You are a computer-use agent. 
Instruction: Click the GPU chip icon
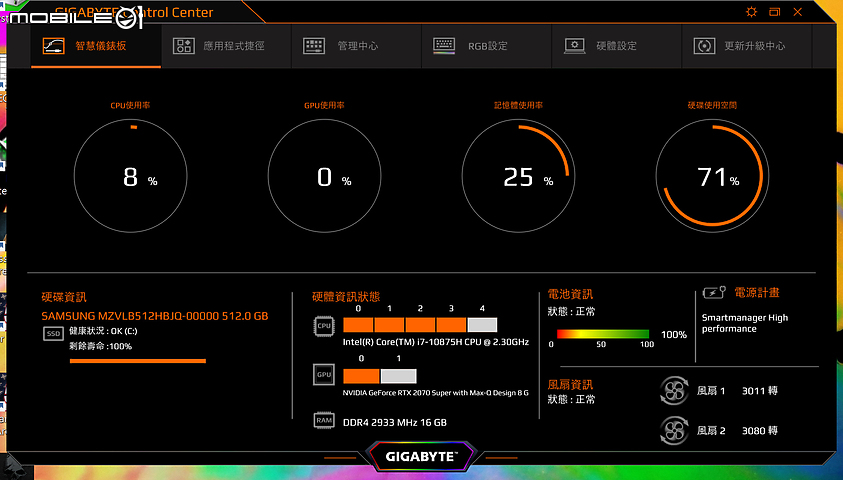(x=324, y=375)
